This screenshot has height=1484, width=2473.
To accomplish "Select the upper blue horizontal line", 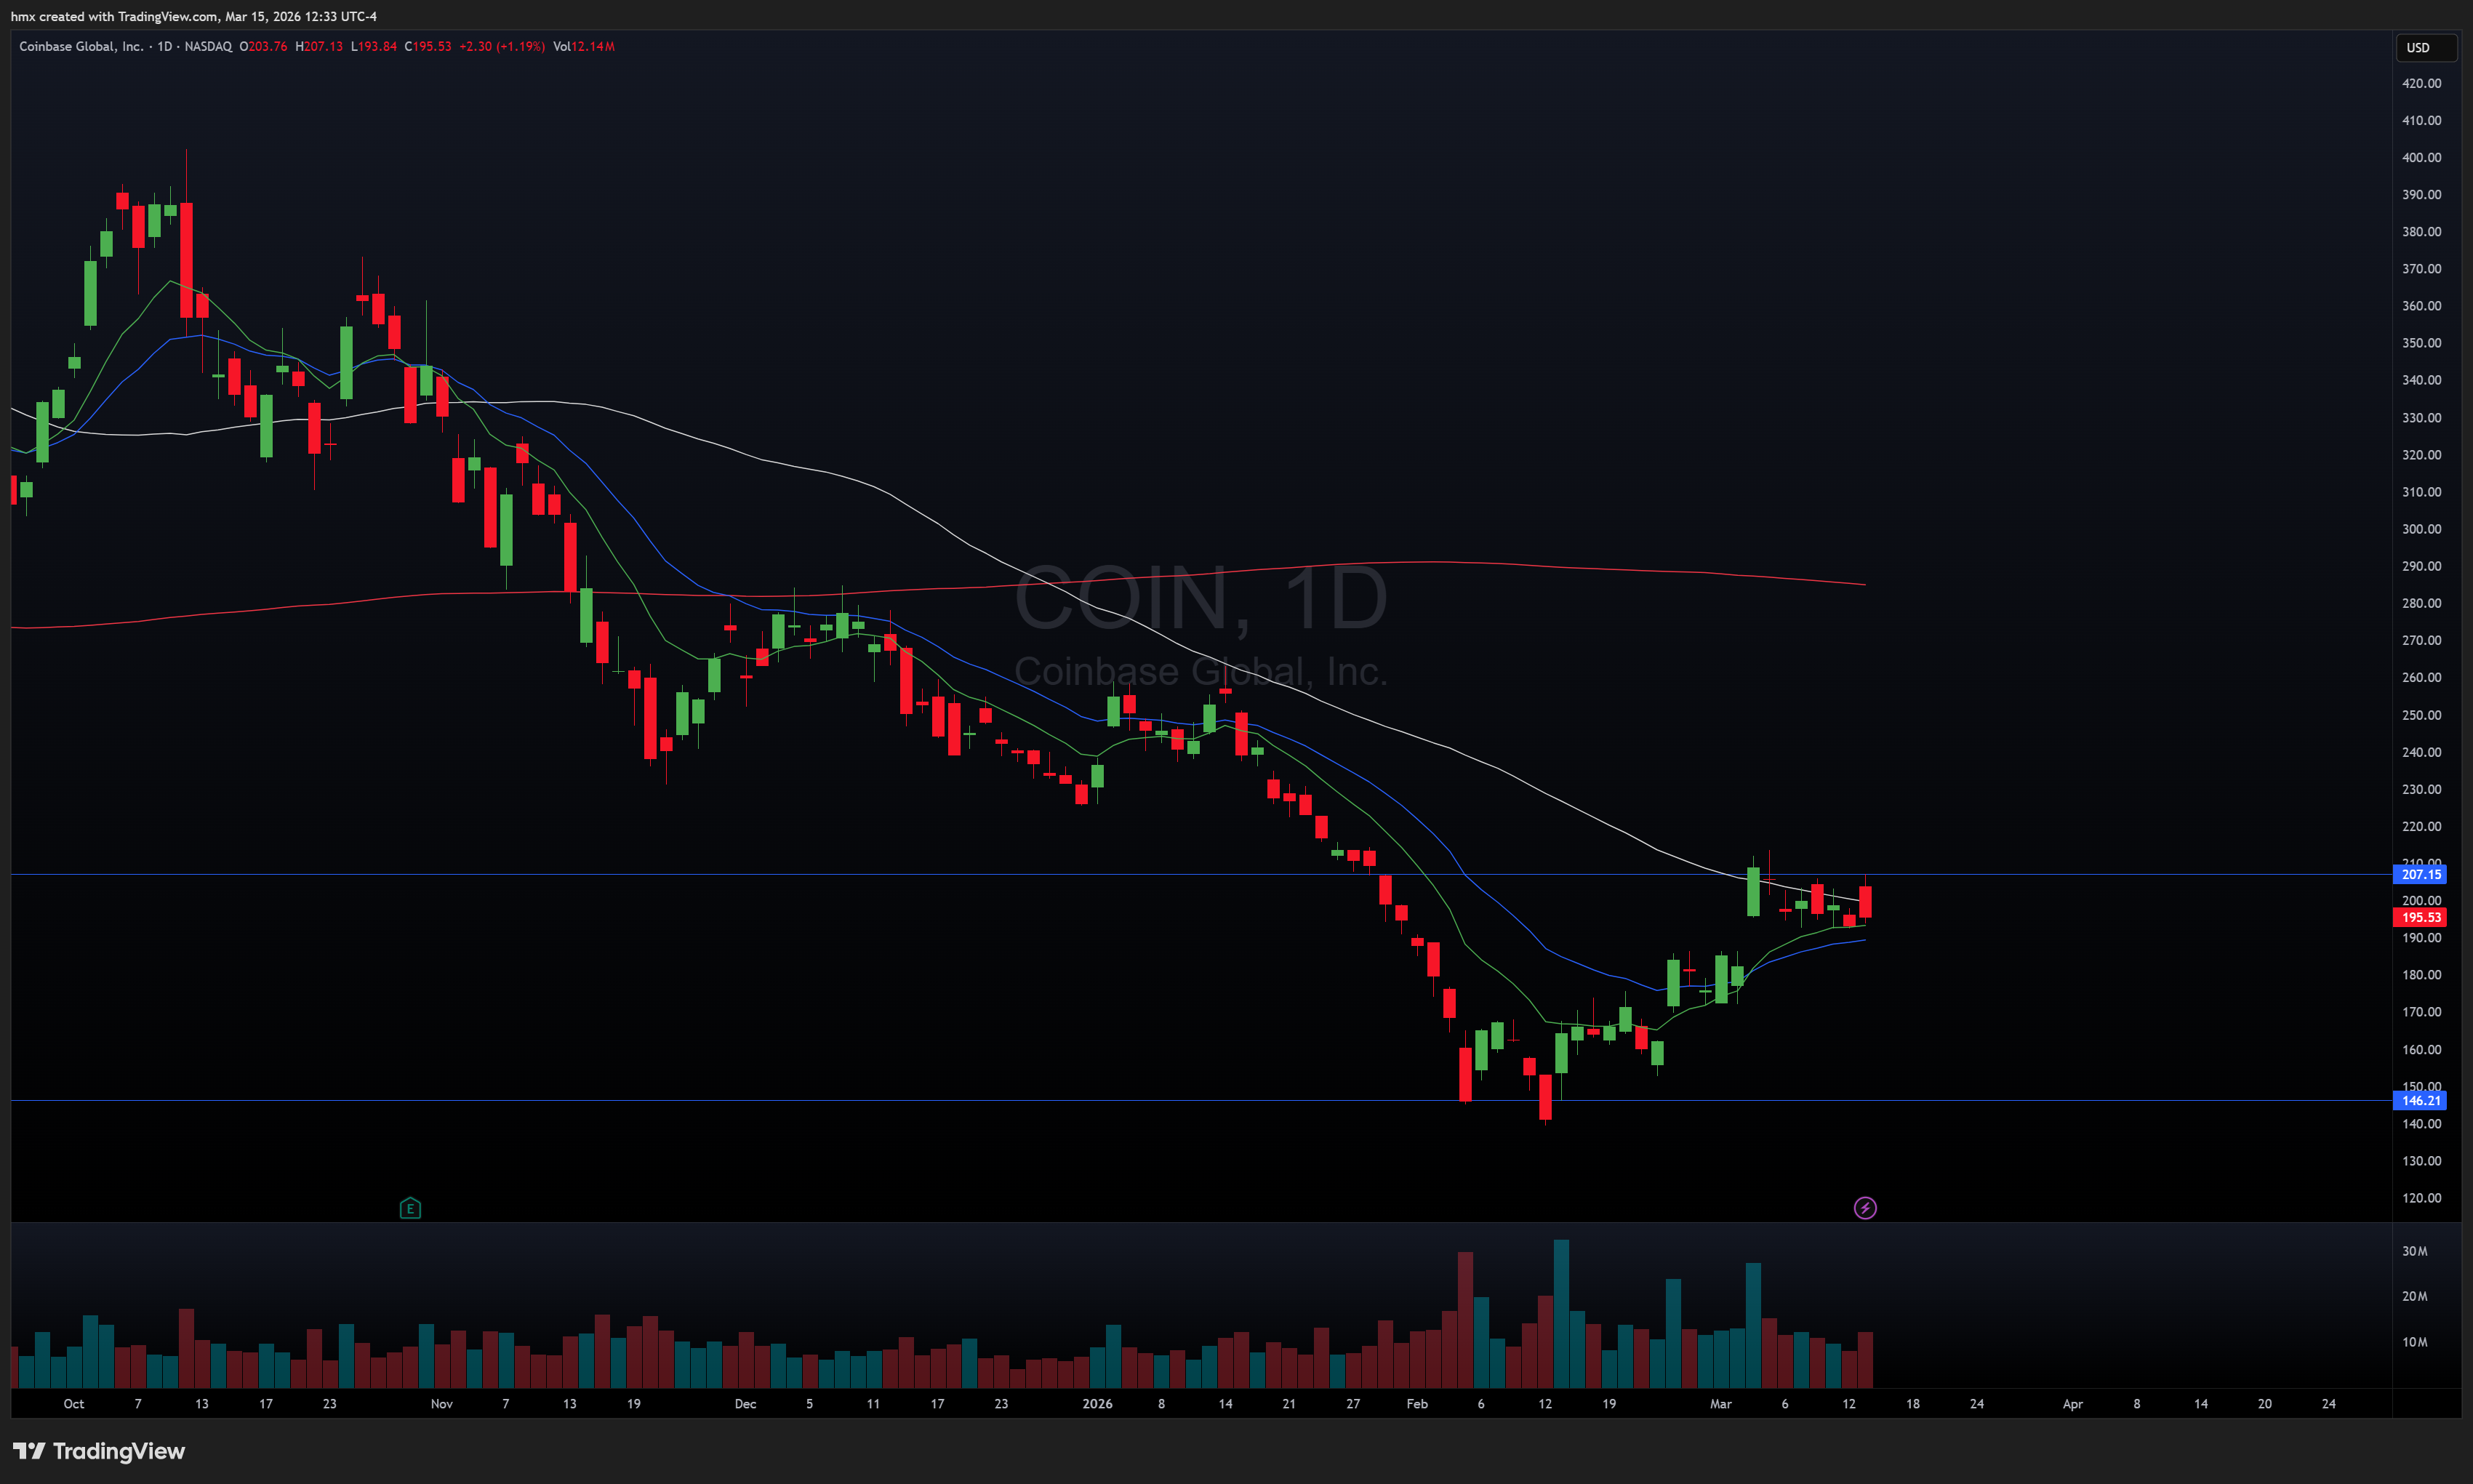I will (1000, 874).
